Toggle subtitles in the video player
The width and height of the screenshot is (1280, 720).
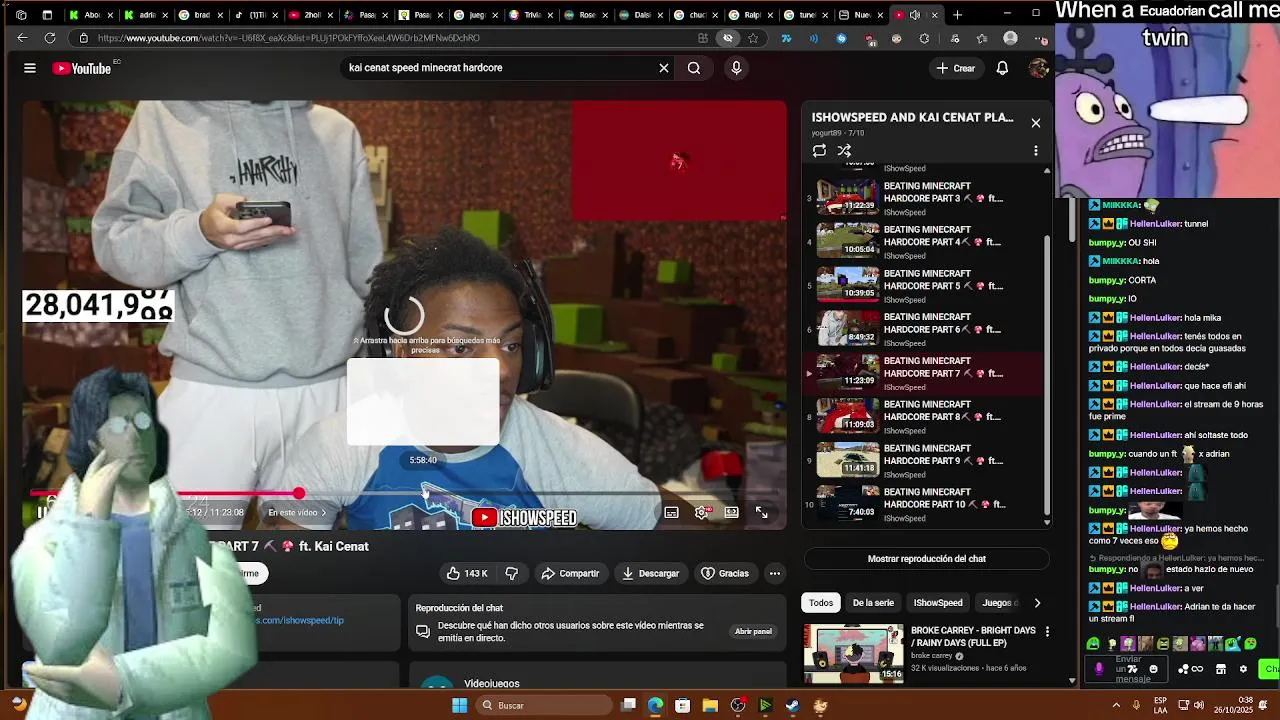(671, 512)
